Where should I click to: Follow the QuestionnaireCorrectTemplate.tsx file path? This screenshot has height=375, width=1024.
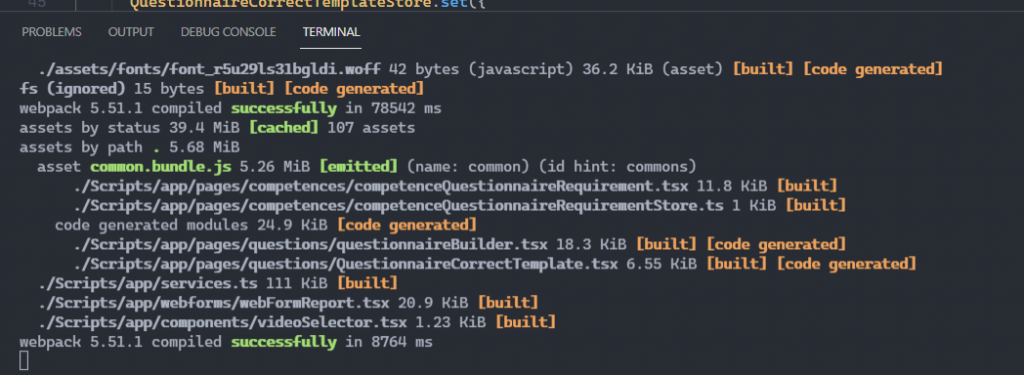(345, 264)
